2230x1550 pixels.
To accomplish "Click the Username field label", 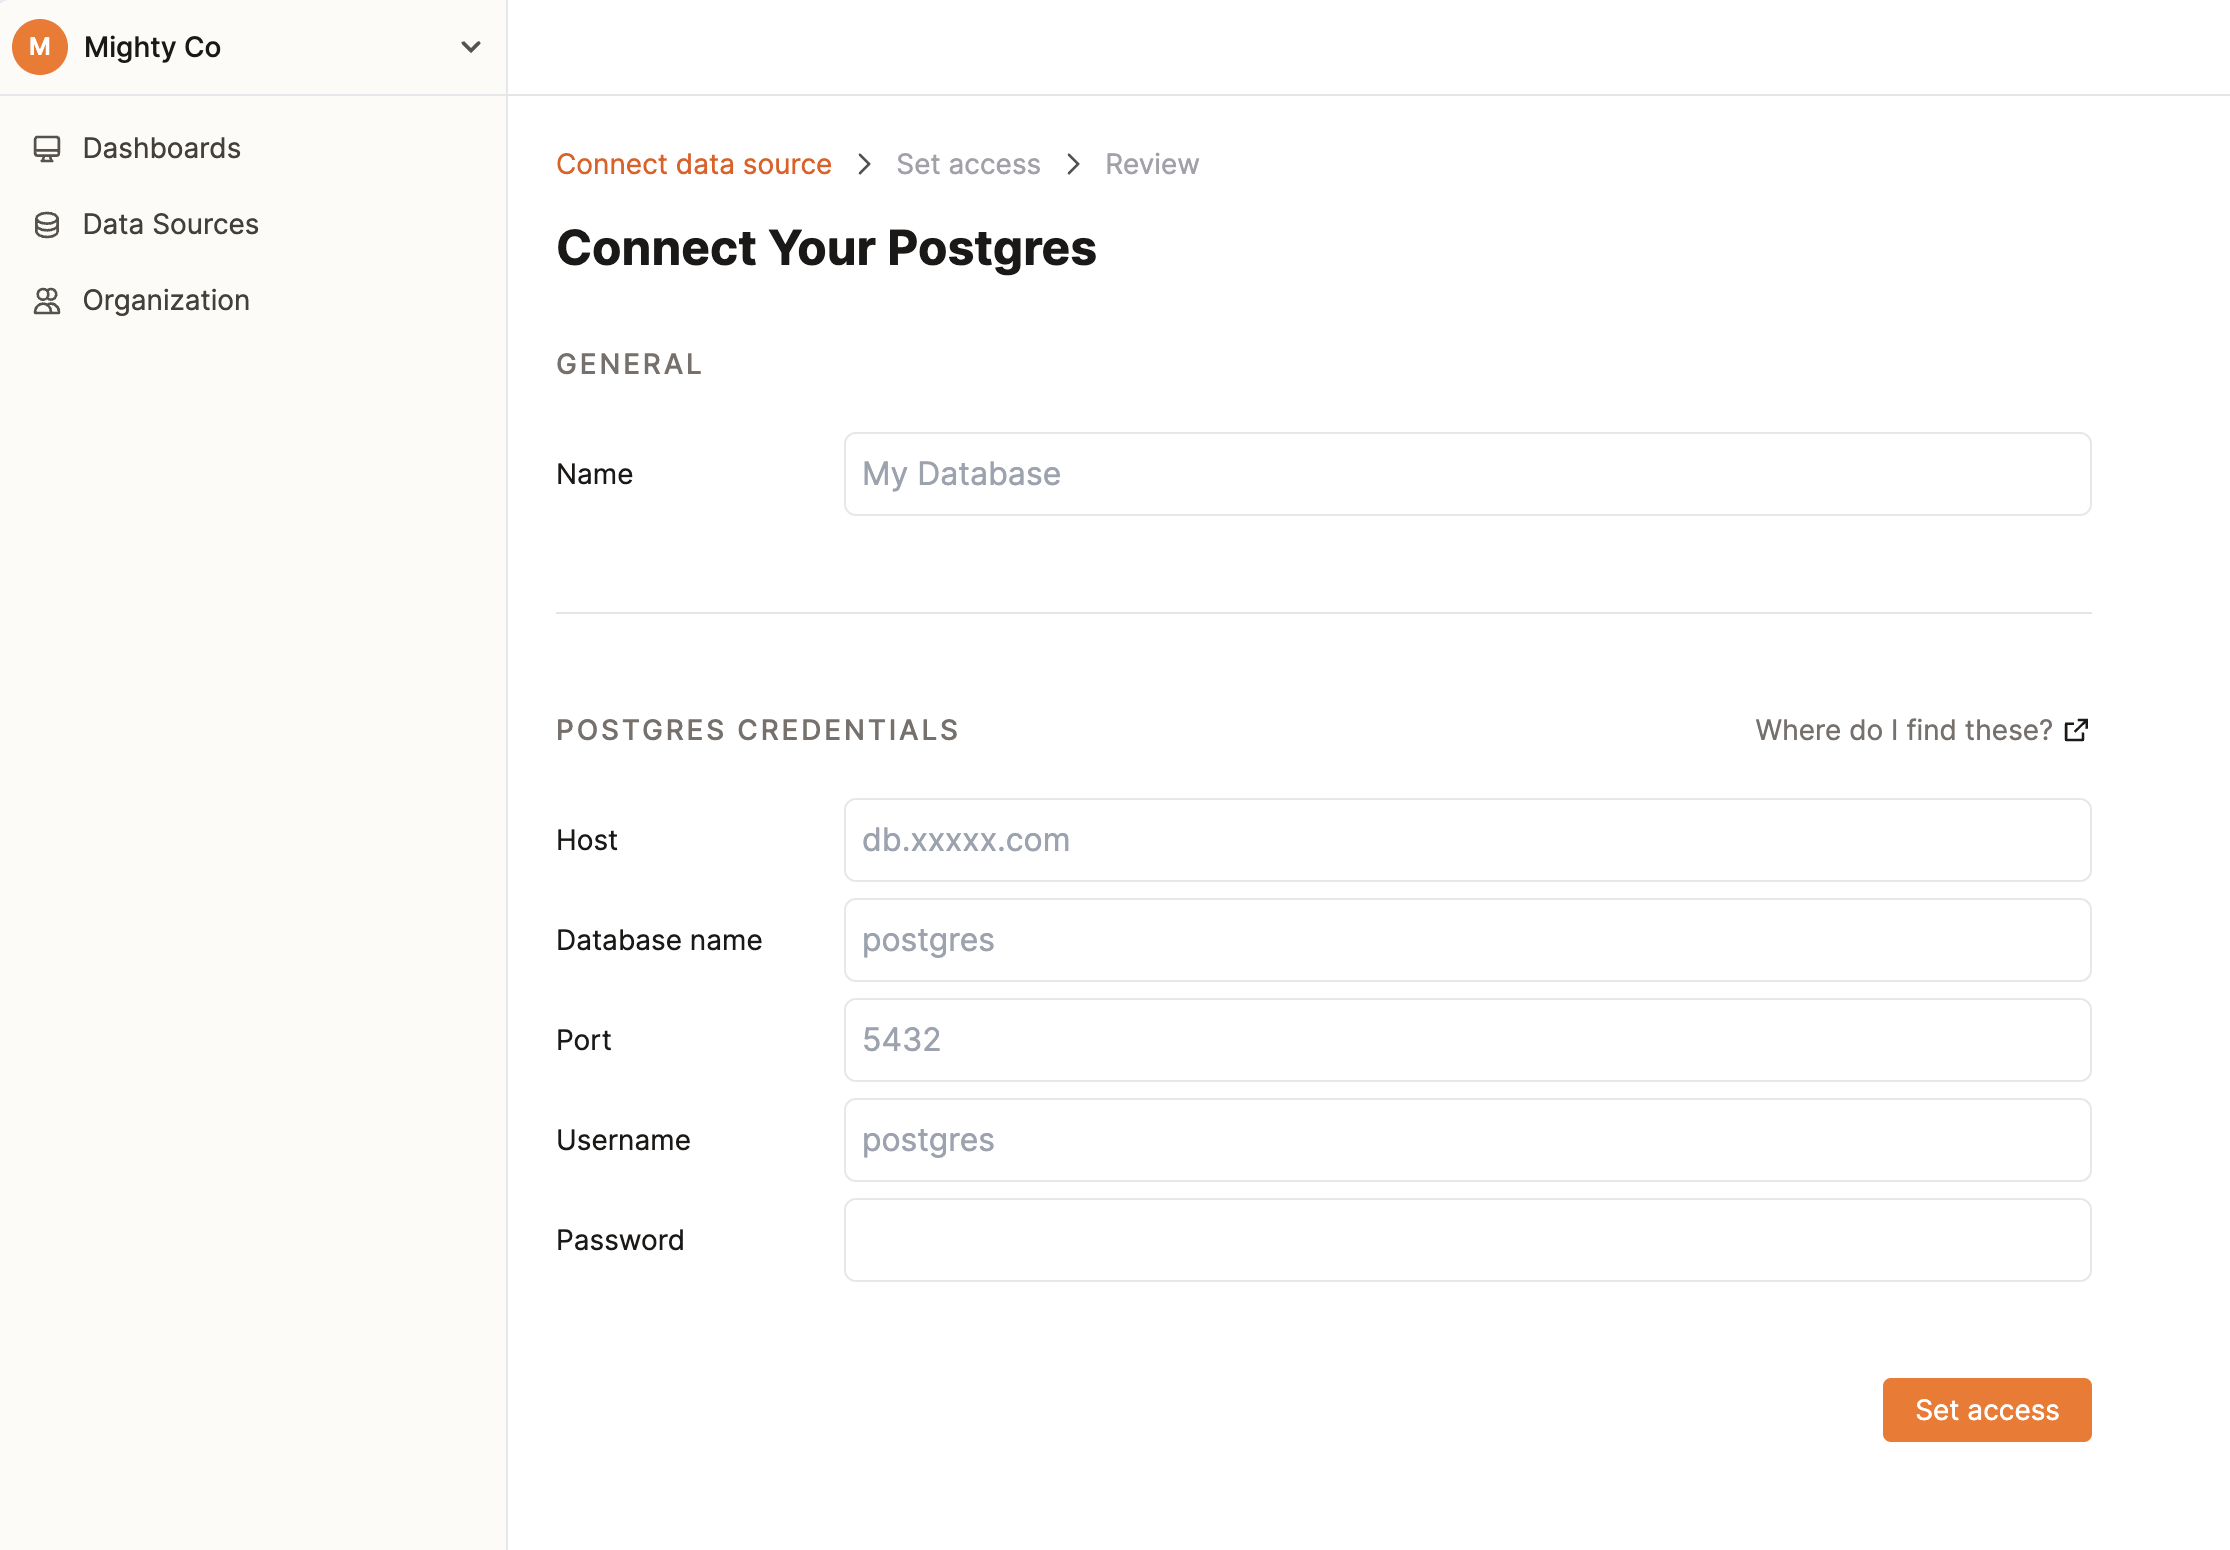I will pos(623,1140).
